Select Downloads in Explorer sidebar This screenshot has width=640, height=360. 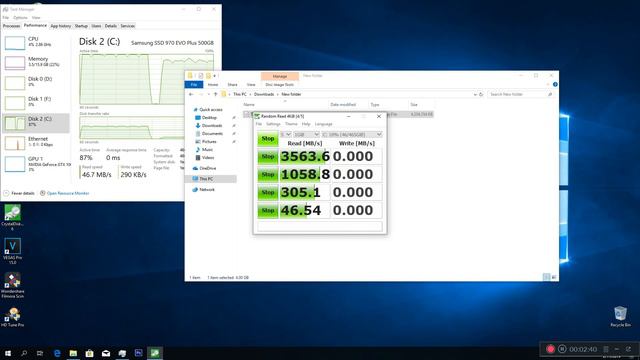point(212,126)
